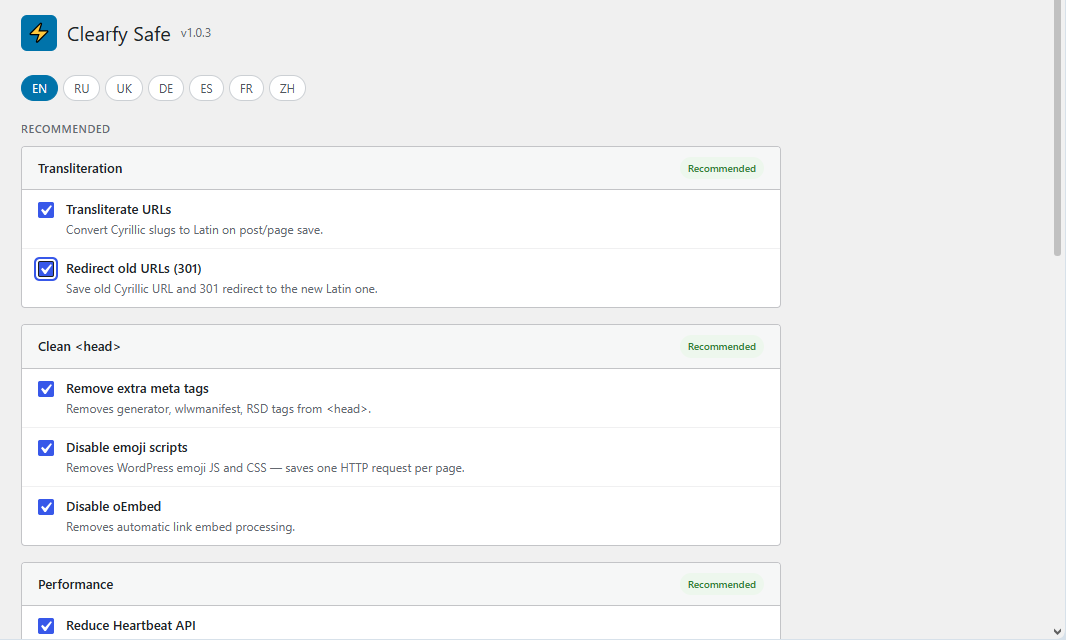Image resolution: width=1066 pixels, height=640 pixels.
Task: Uncheck Remove extra meta tags
Action: tap(46, 389)
